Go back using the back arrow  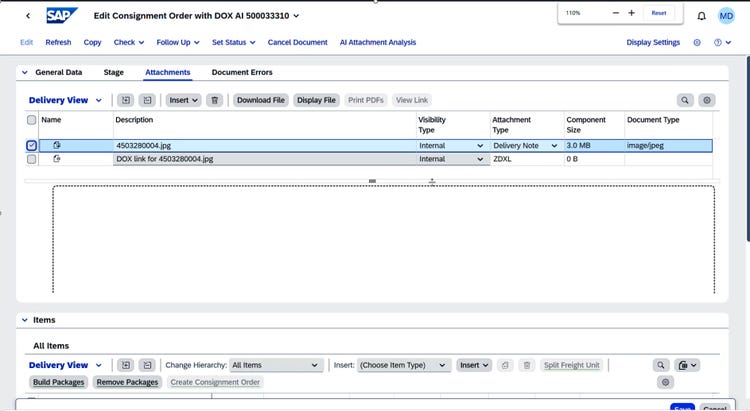pyautogui.click(x=28, y=16)
